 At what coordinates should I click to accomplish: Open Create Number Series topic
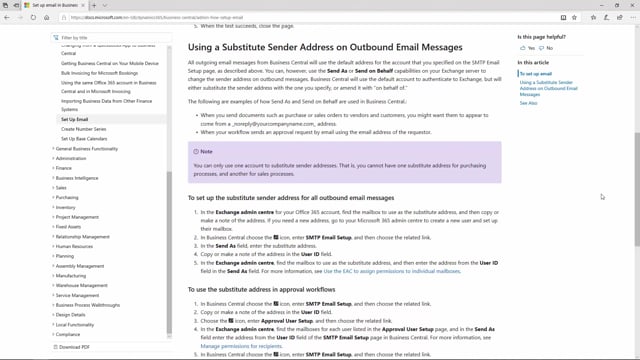[x=84, y=129]
